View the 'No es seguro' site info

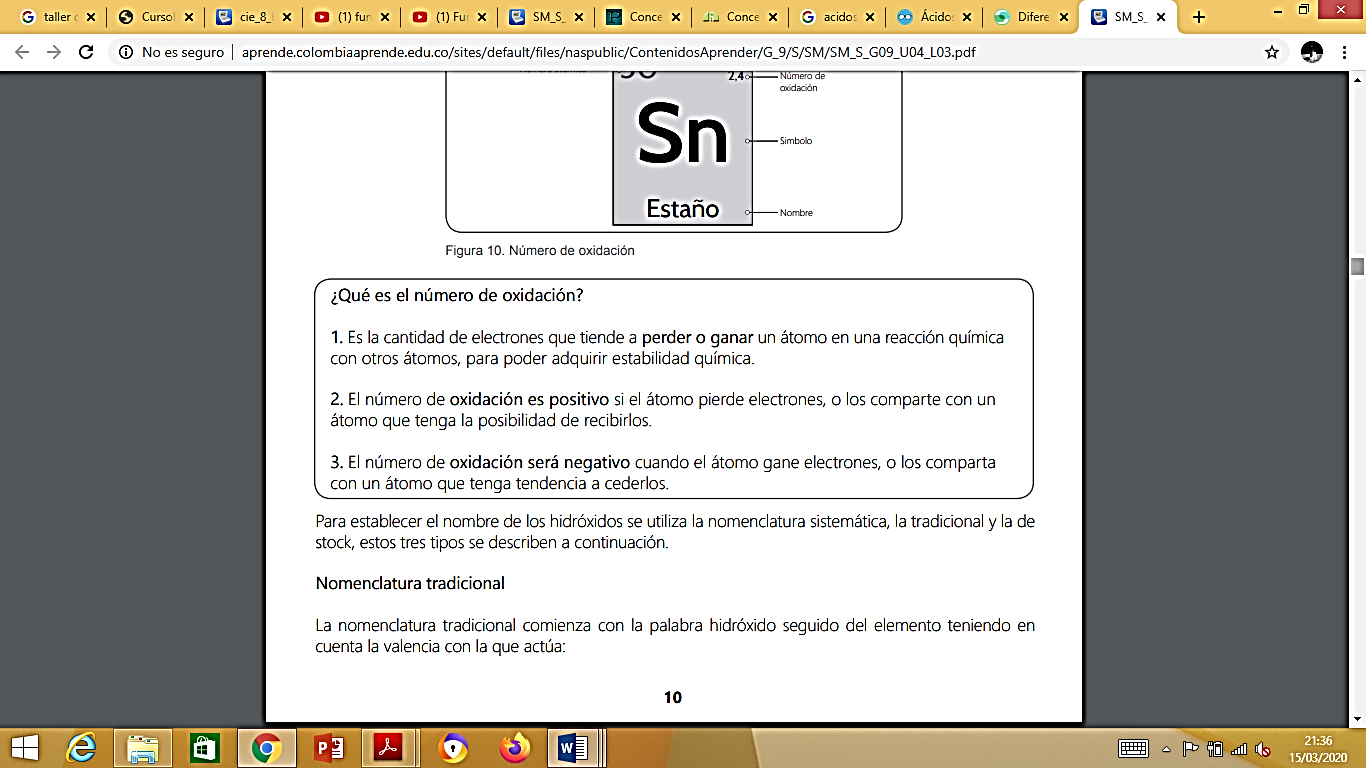[171, 52]
